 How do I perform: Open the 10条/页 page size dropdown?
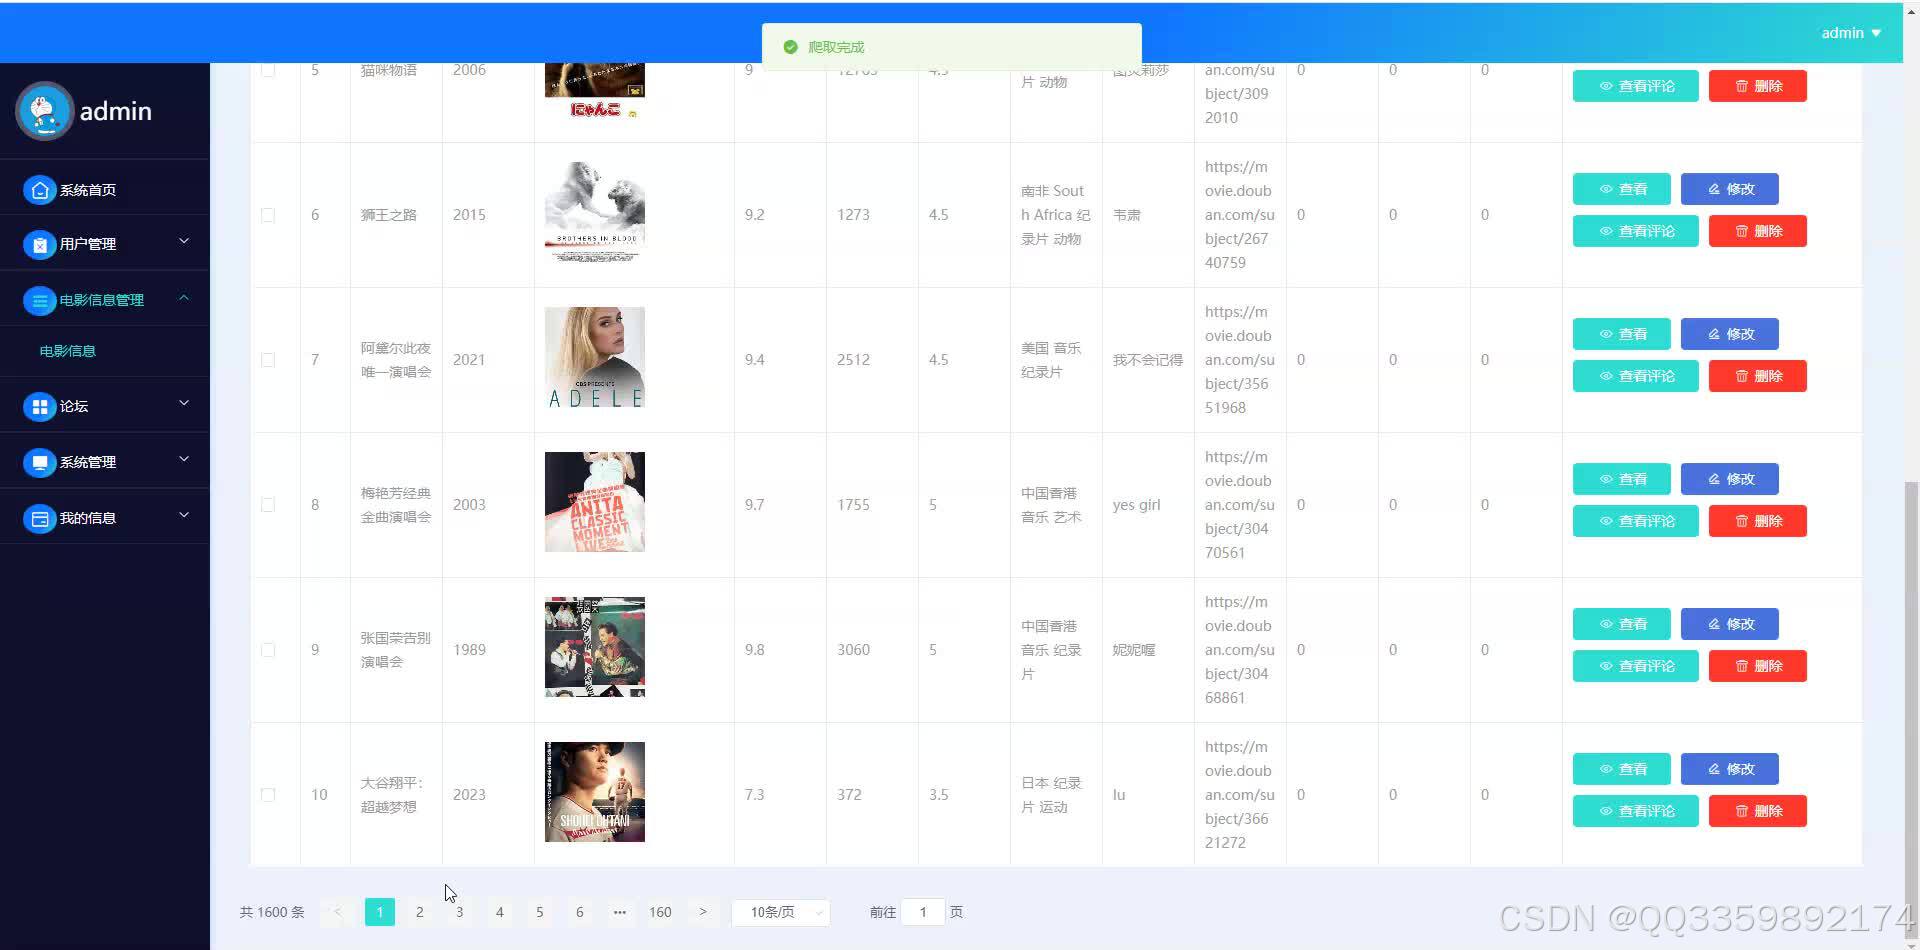click(x=781, y=912)
